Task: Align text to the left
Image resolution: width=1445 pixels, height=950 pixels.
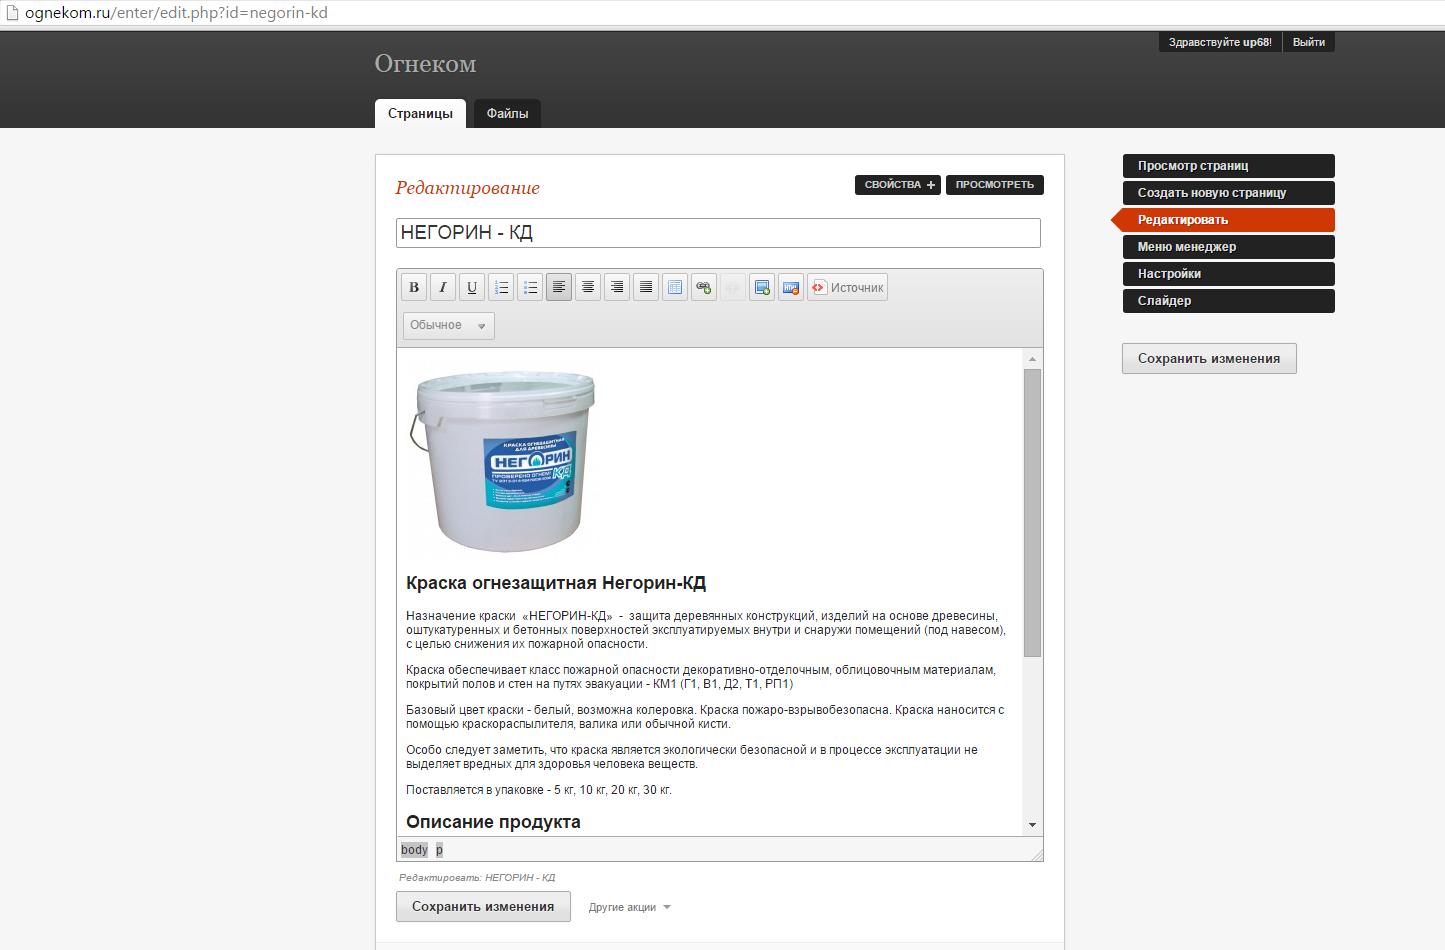Action: click(559, 288)
